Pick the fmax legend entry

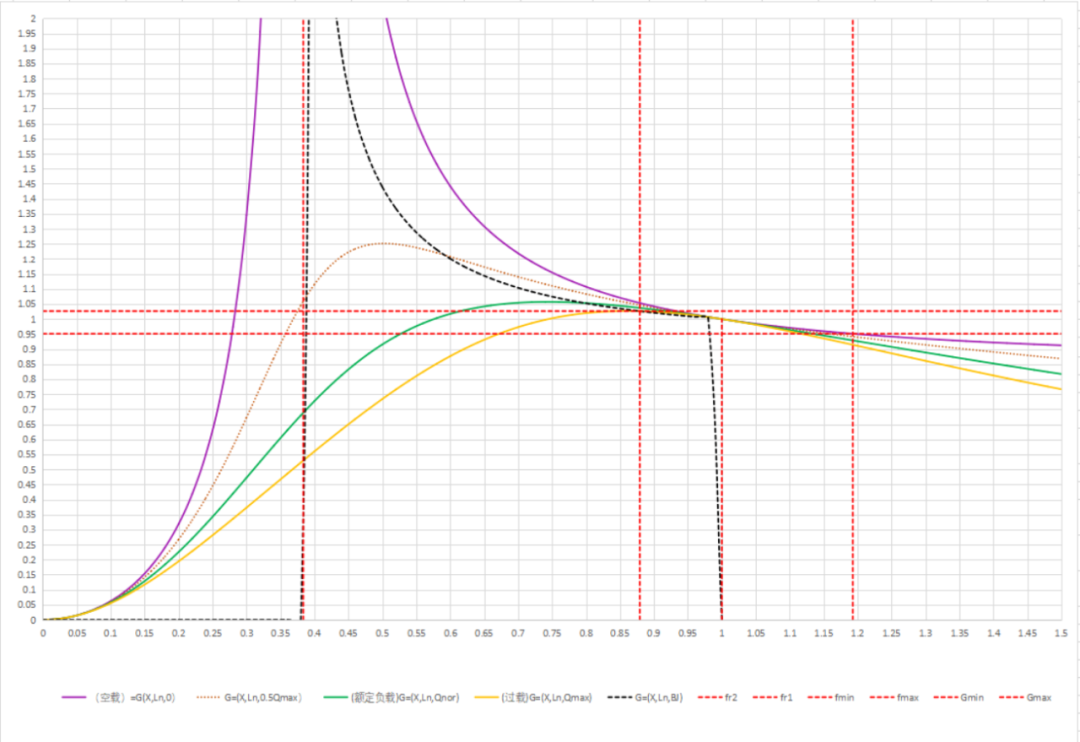(894, 698)
